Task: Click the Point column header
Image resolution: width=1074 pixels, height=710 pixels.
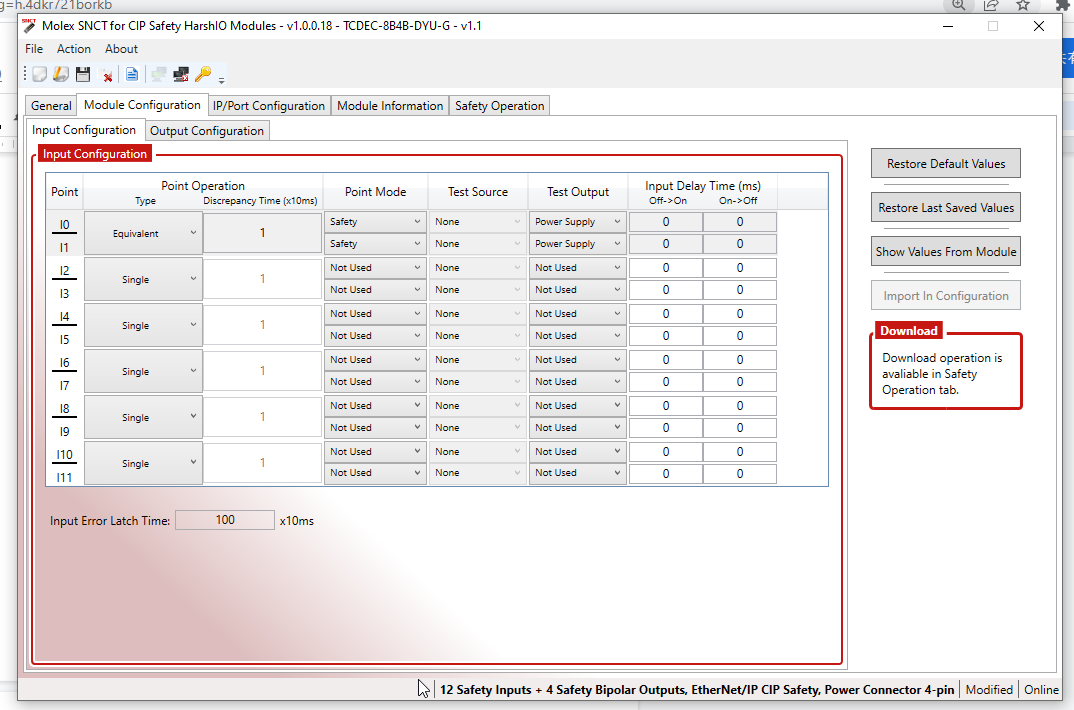Action: (64, 192)
